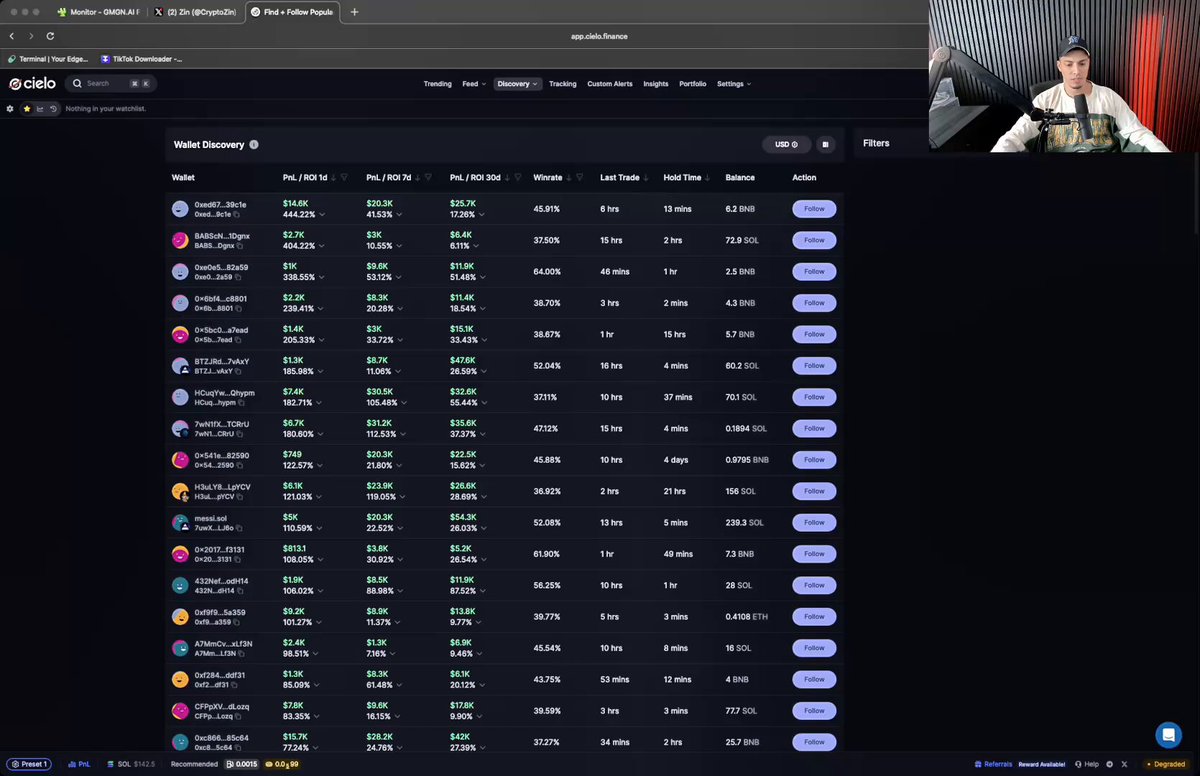Filter the PnL / ROI 7d column
Screen dimensions: 1200x776
pyautogui.click(x=428, y=178)
